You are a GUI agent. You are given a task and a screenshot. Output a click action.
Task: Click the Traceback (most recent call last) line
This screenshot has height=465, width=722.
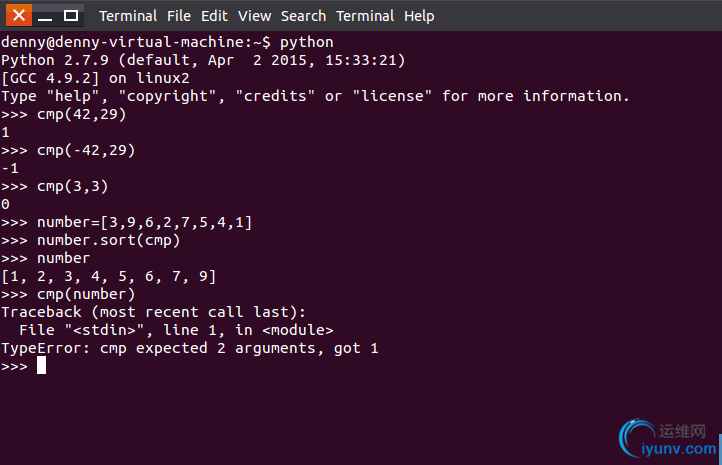(x=153, y=312)
